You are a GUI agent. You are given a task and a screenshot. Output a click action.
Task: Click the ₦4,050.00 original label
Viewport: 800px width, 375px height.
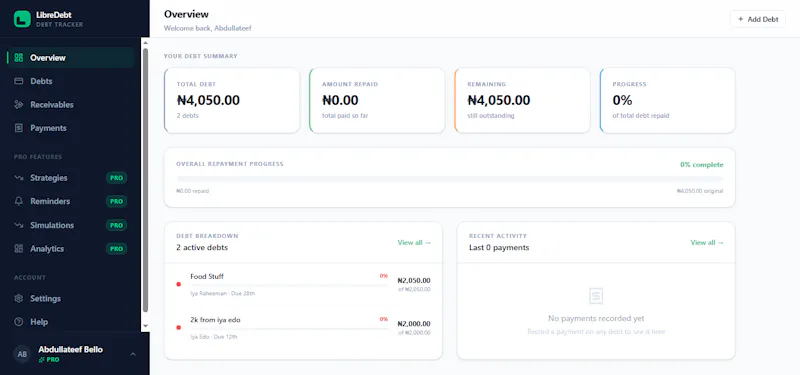point(700,191)
